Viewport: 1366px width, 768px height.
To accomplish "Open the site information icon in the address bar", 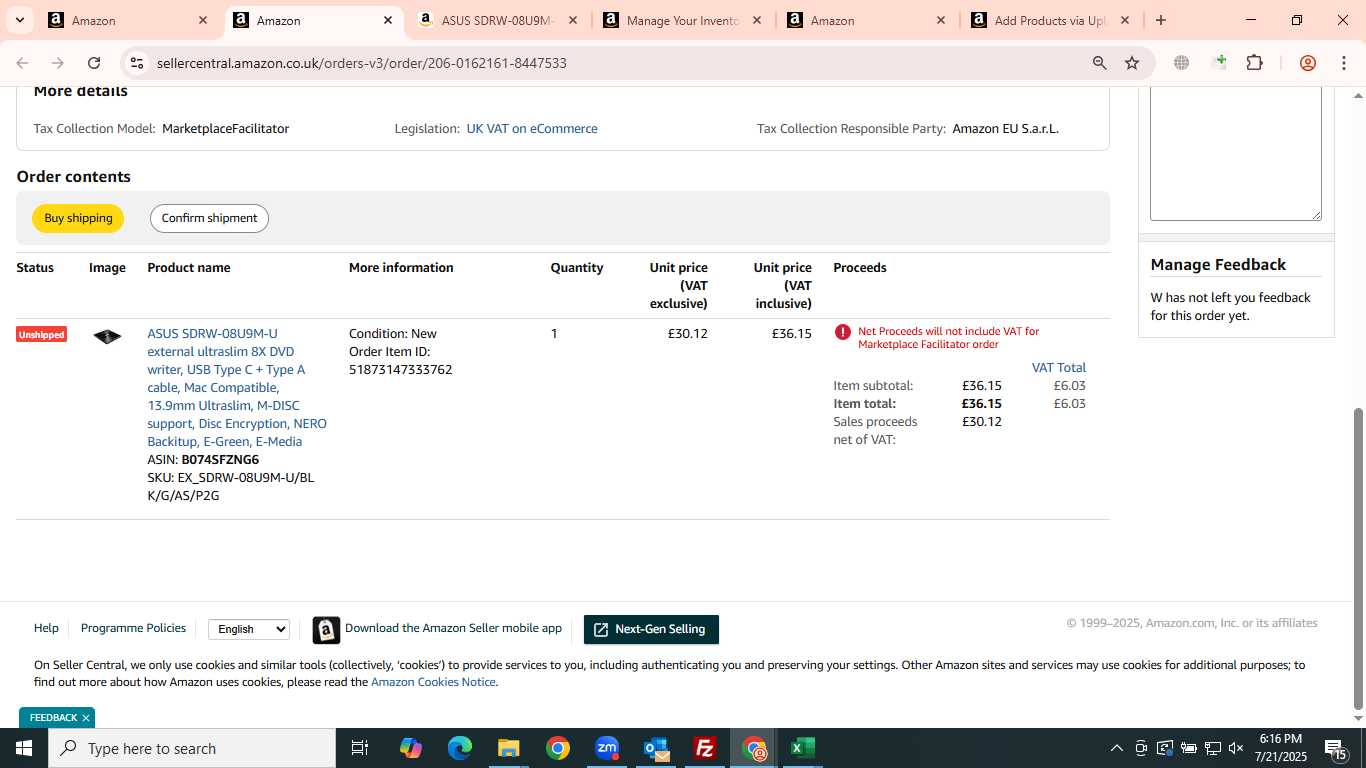I will coord(137,63).
